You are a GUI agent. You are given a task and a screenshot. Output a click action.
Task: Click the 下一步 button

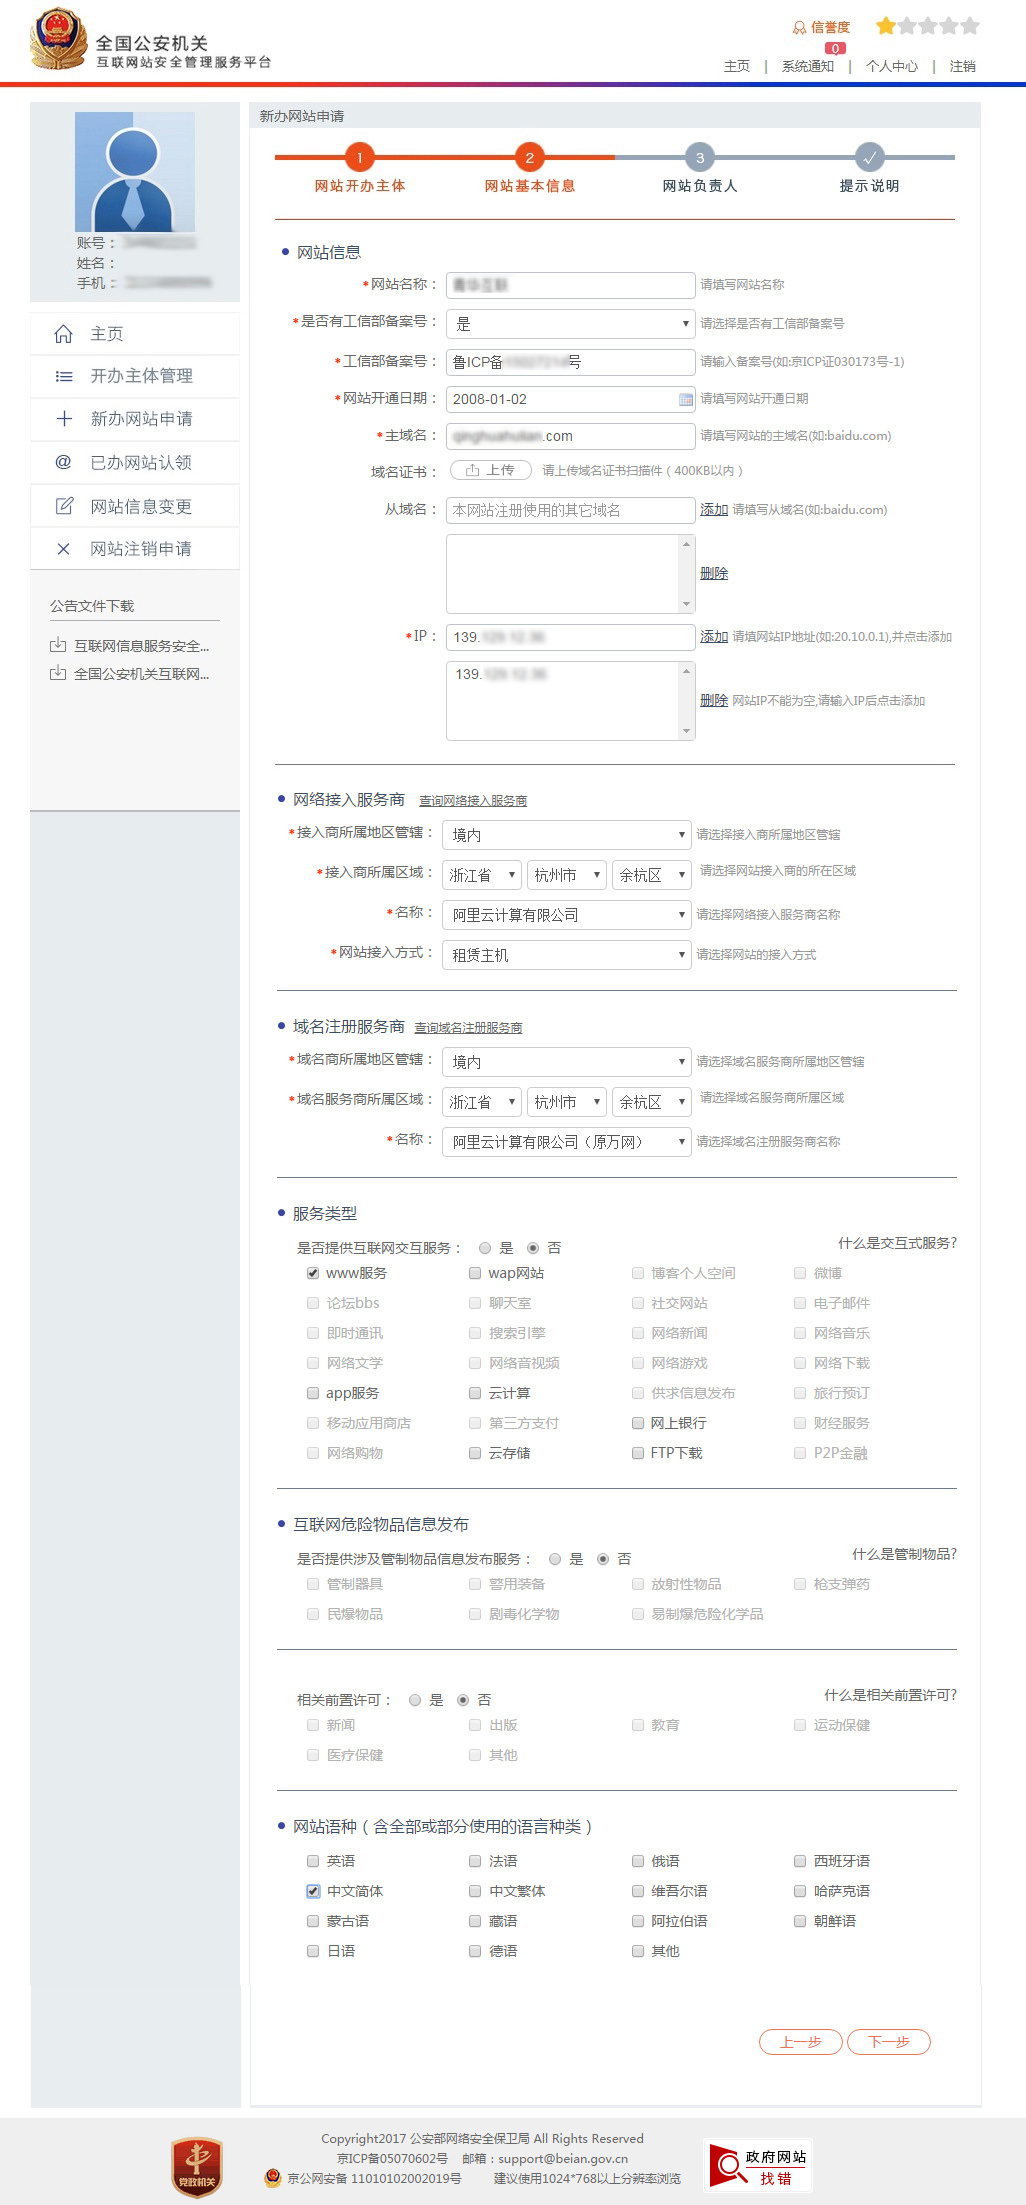[x=889, y=2041]
